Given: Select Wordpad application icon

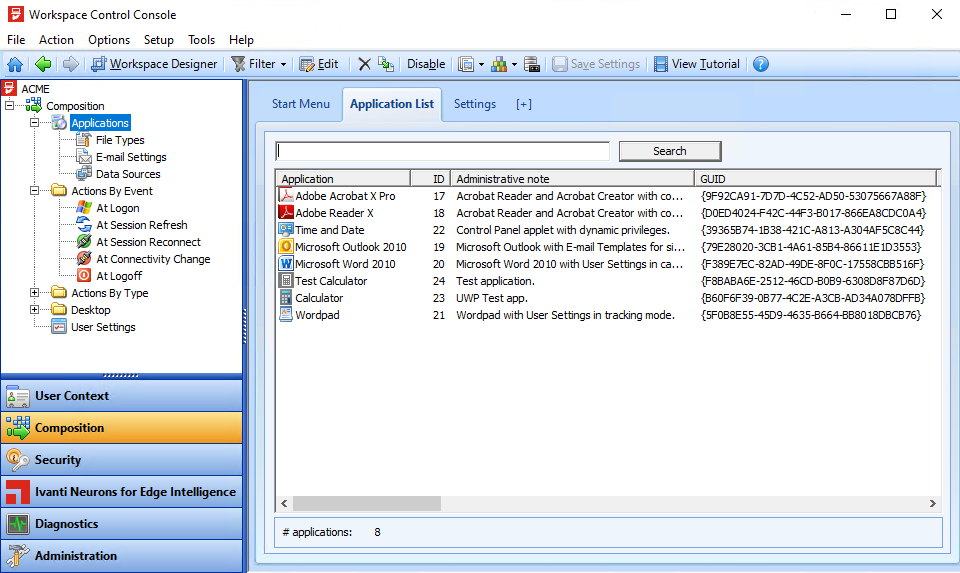Looking at the screenshot, I should pyautogui.click(x=285, y=315).
